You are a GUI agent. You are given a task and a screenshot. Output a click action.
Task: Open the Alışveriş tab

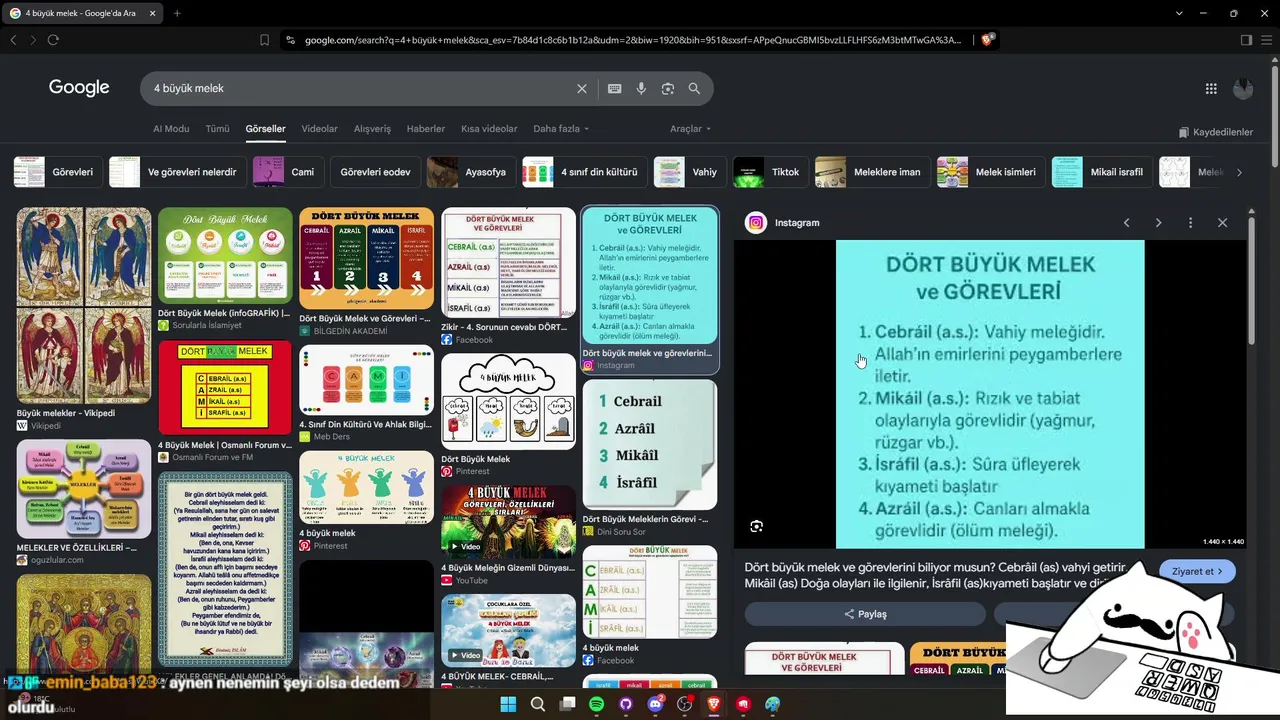[372, 129]
